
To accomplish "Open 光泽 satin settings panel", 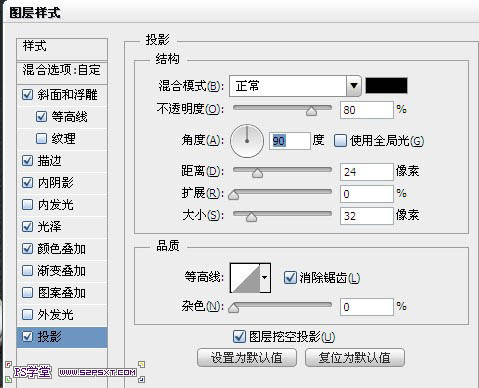I will tap(49, 227).
